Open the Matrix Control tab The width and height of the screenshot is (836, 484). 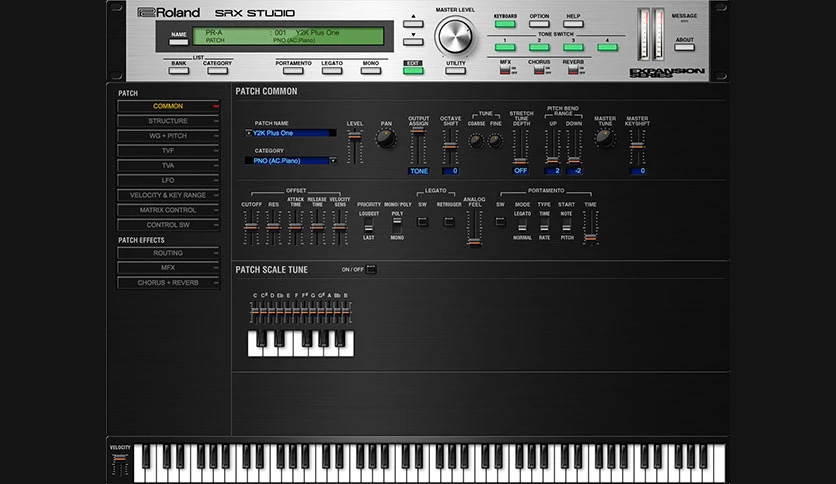coord(168,210)
